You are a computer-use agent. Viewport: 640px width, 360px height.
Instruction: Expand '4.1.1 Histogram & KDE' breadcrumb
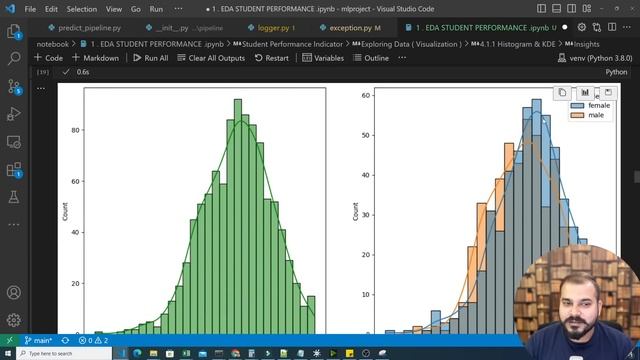coord(513,44)
